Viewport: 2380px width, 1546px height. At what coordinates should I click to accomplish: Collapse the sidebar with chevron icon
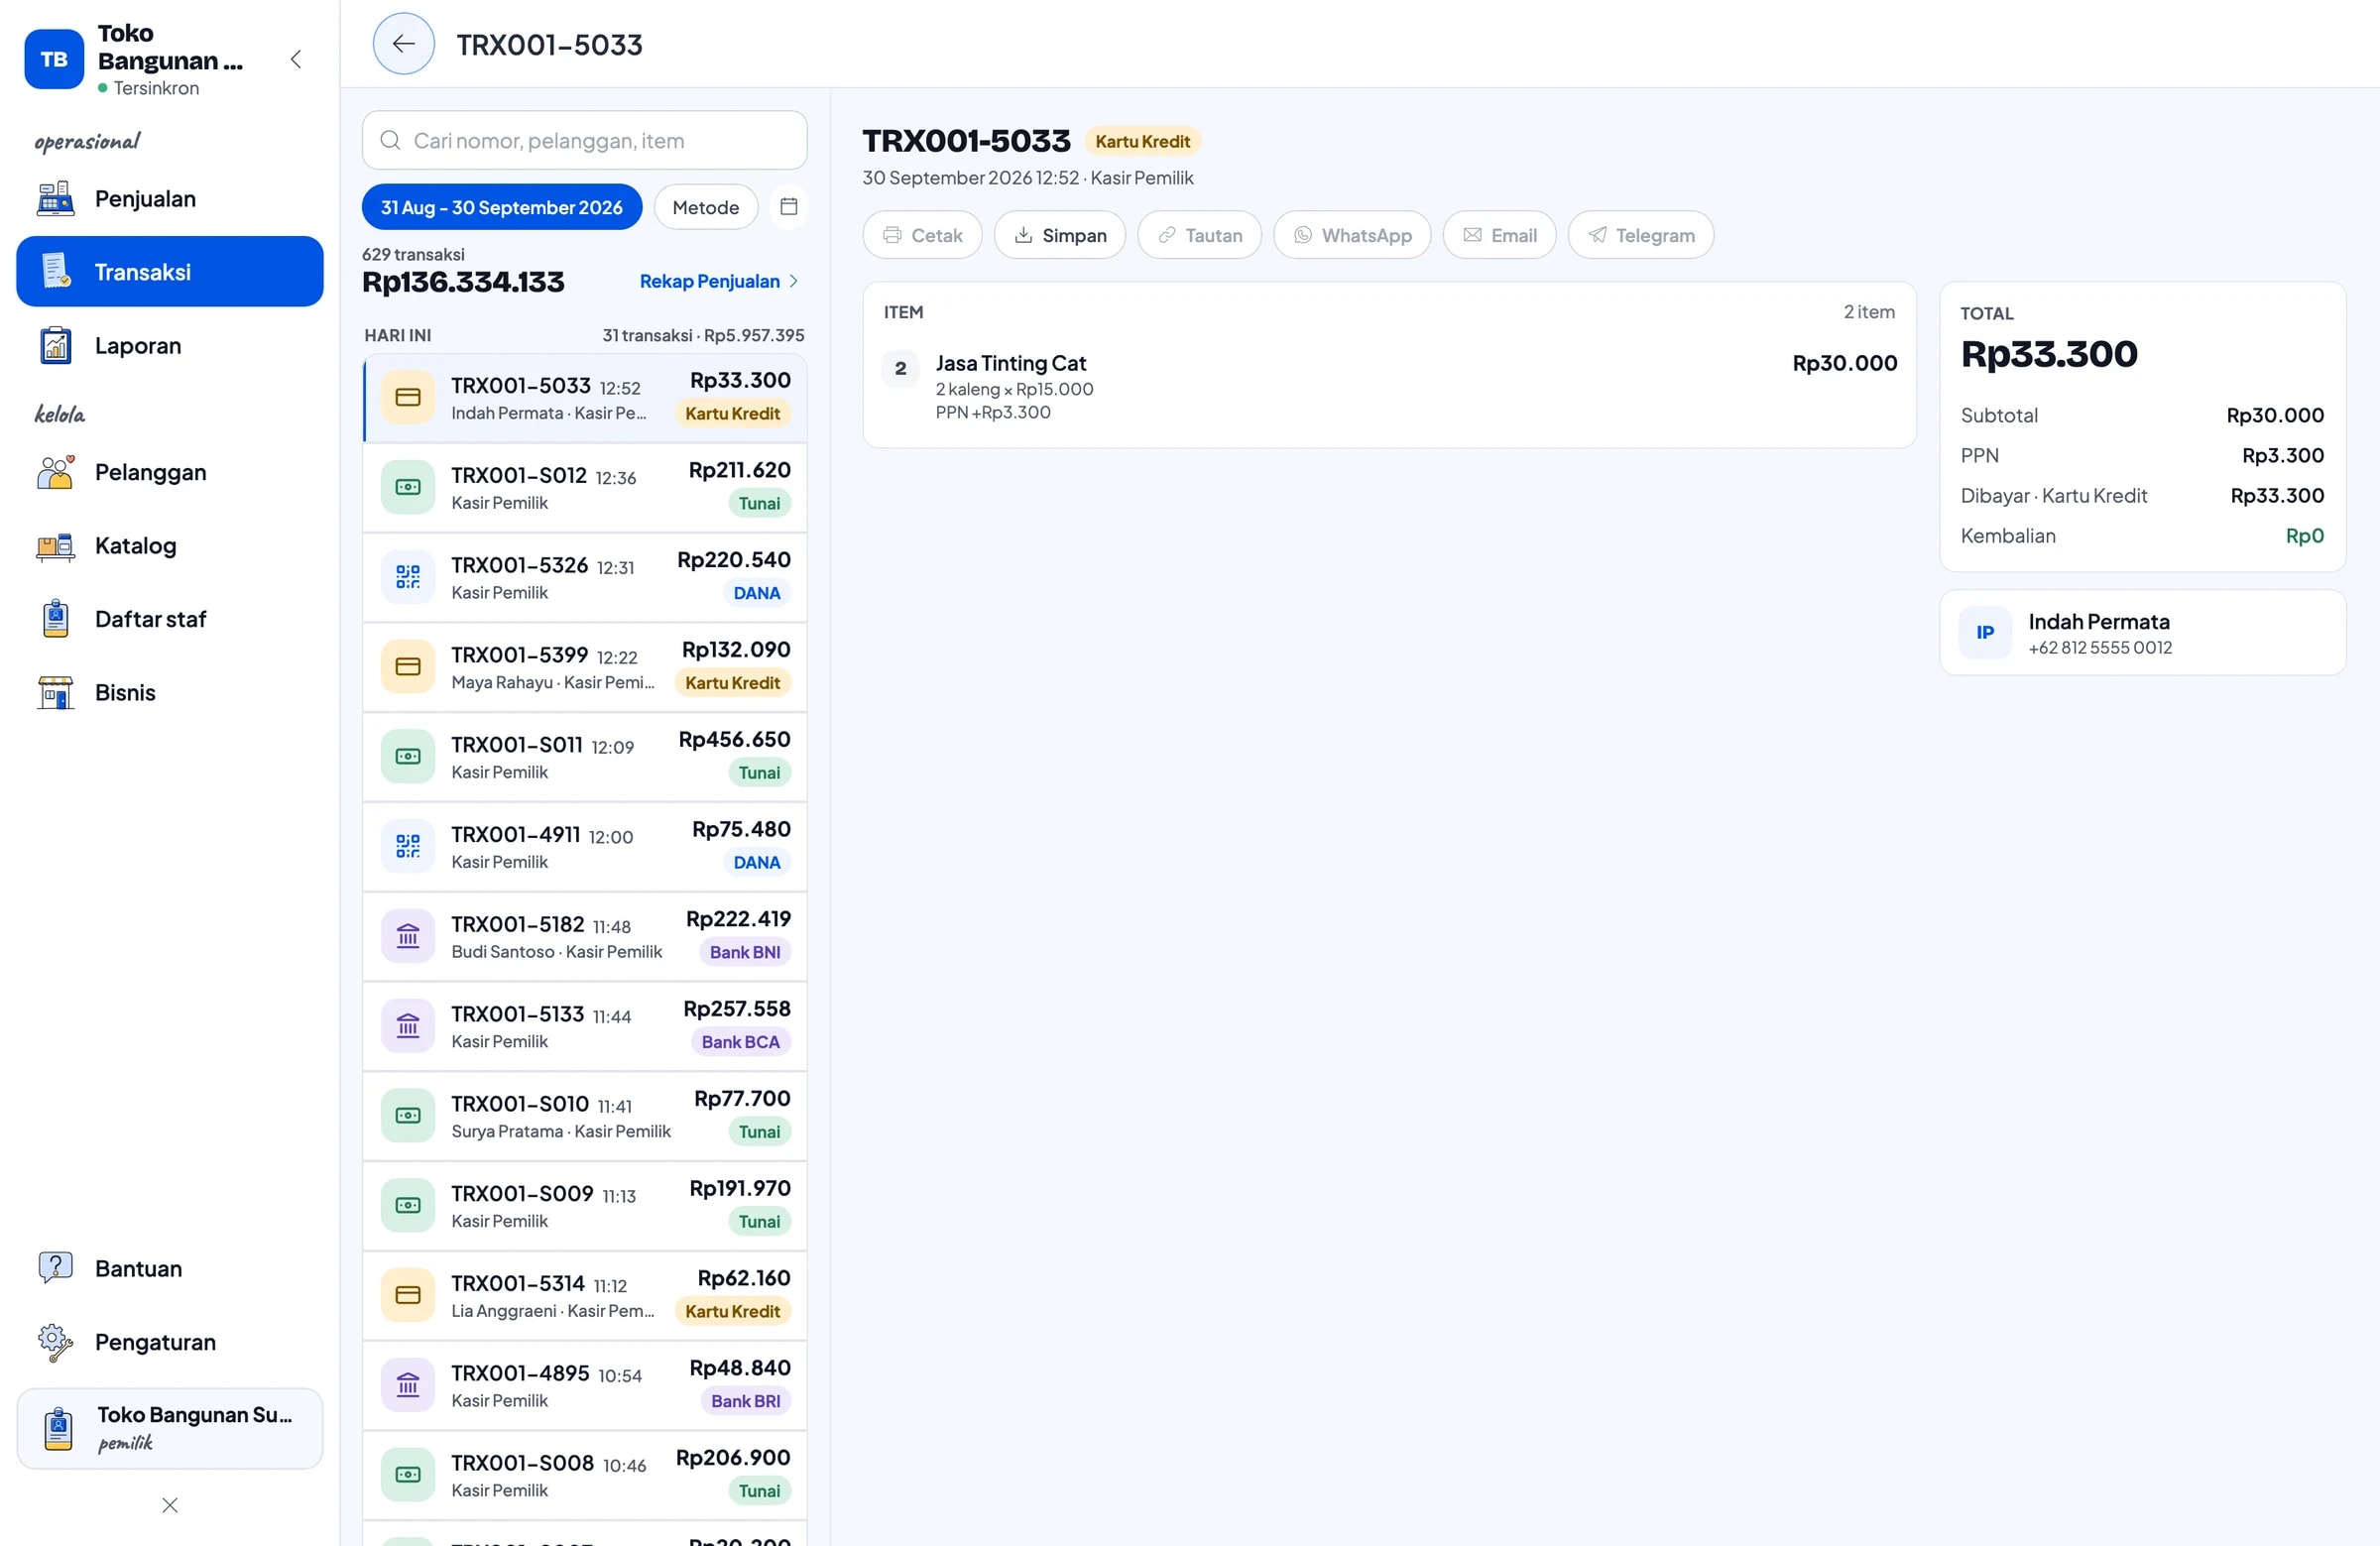[x=296, y=59]
